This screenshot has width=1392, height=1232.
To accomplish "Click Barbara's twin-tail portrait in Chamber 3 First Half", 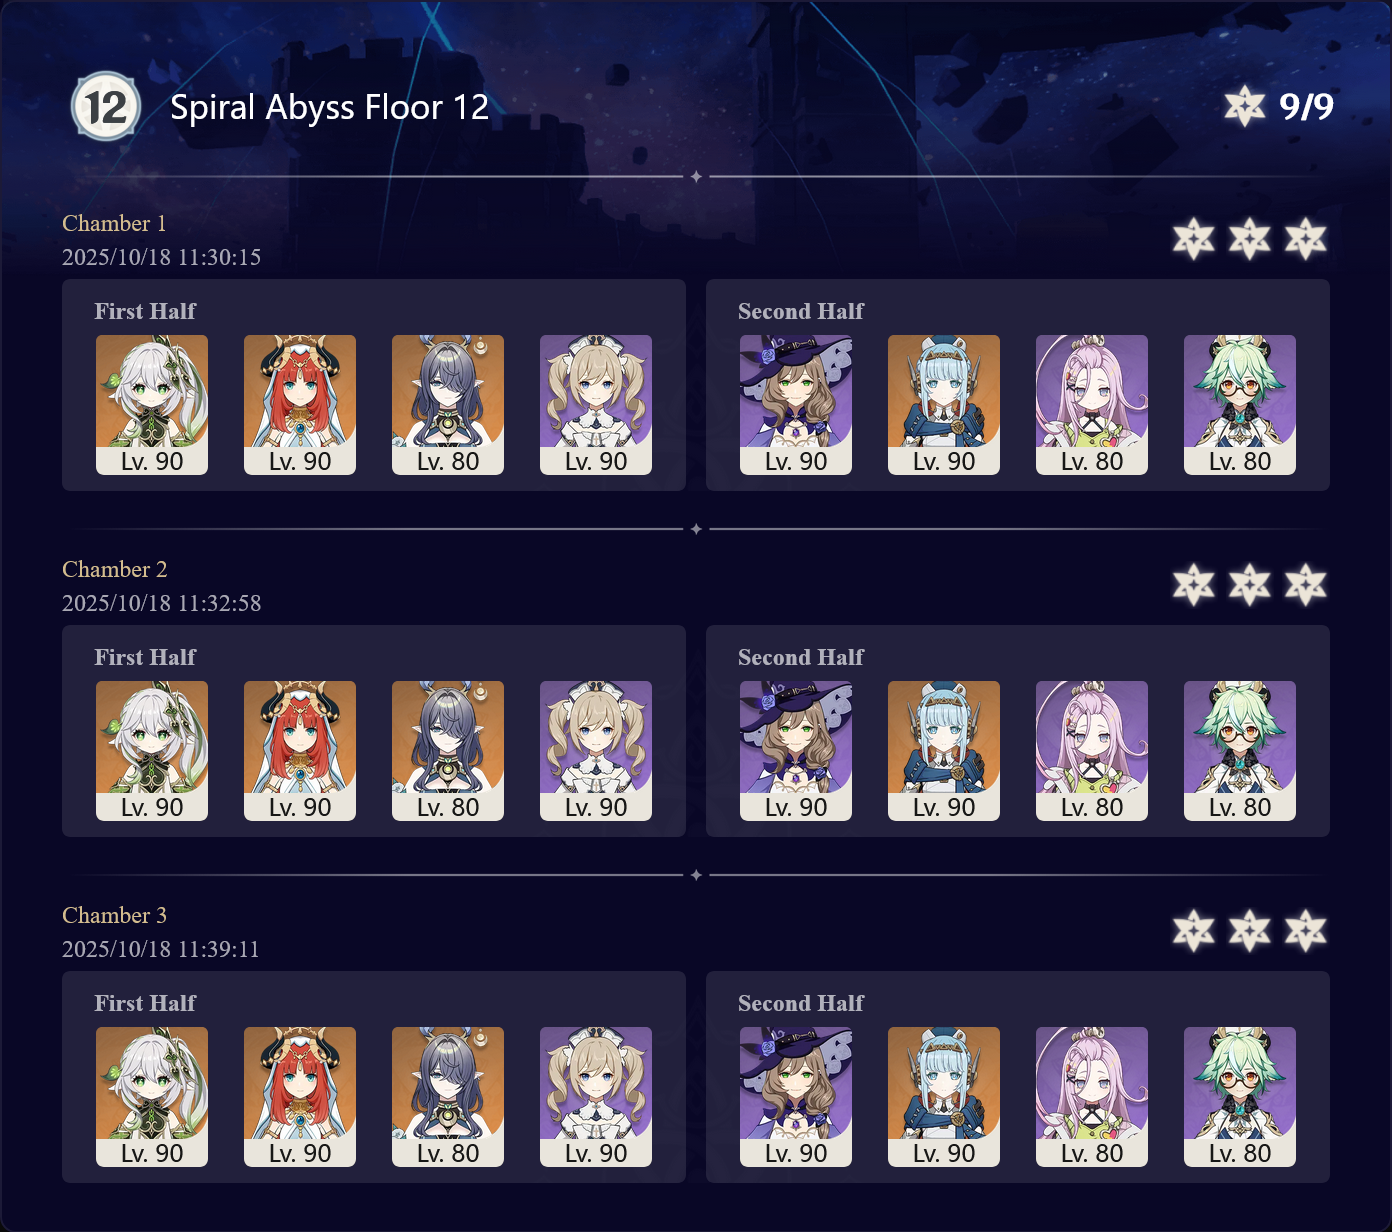I will 596,1096.
